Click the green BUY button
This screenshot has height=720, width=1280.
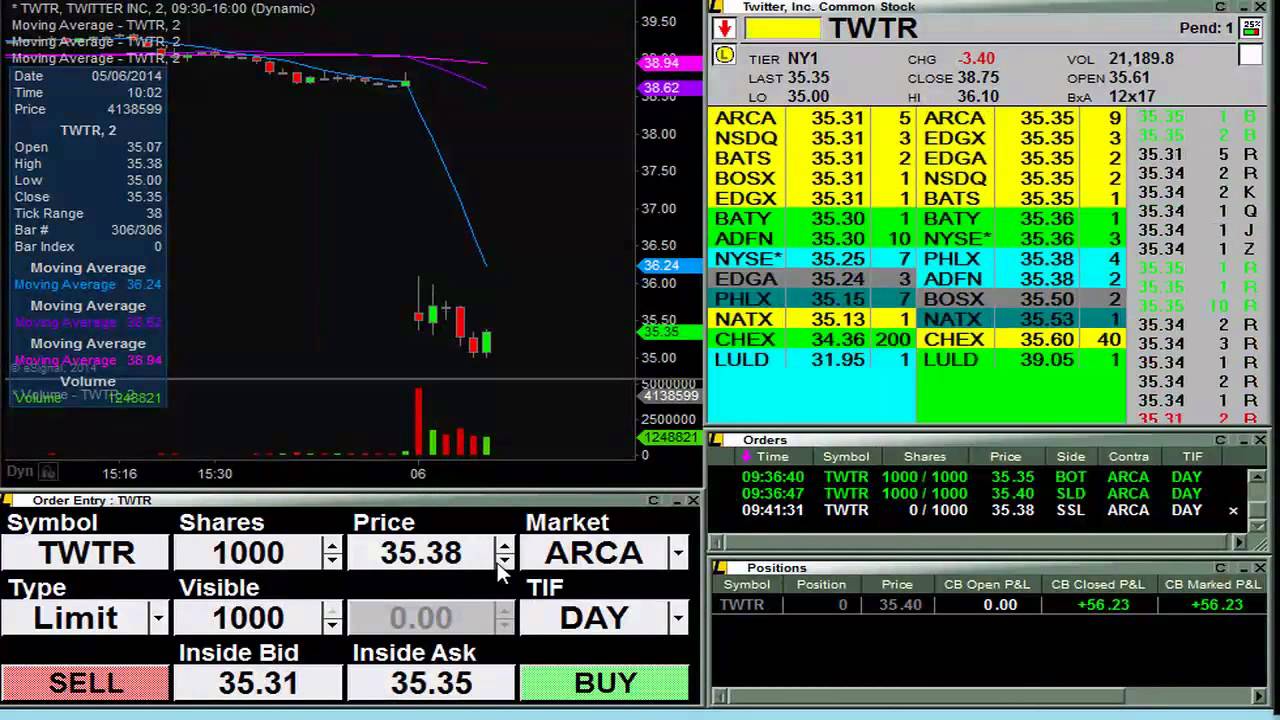point(605,683)
